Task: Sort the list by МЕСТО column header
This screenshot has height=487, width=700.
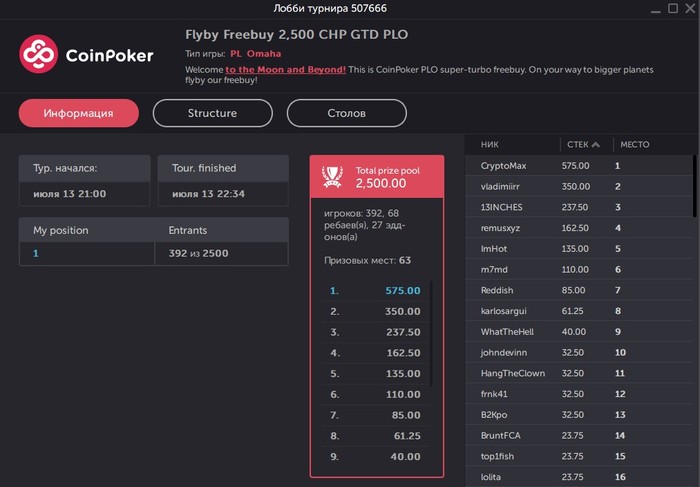Action: 635,145
